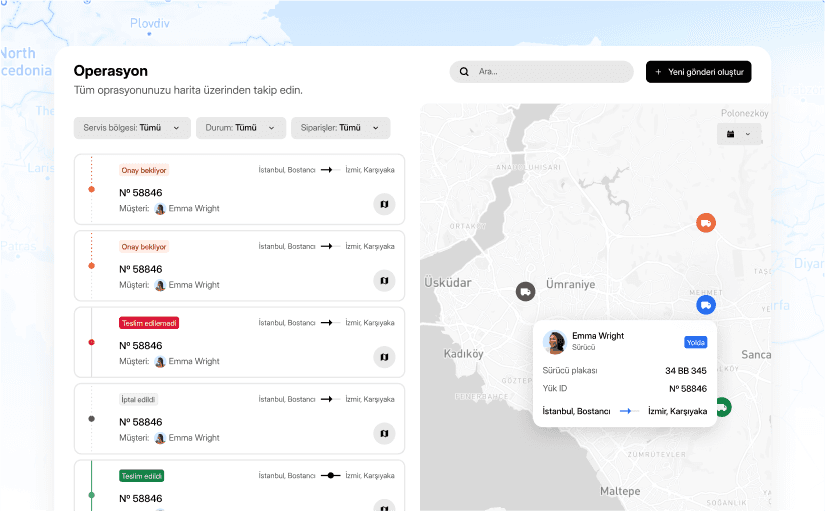Screen dimensions: 825x511
Task: Click the green Teslim edildi status tag
Action: click(142, 476)
